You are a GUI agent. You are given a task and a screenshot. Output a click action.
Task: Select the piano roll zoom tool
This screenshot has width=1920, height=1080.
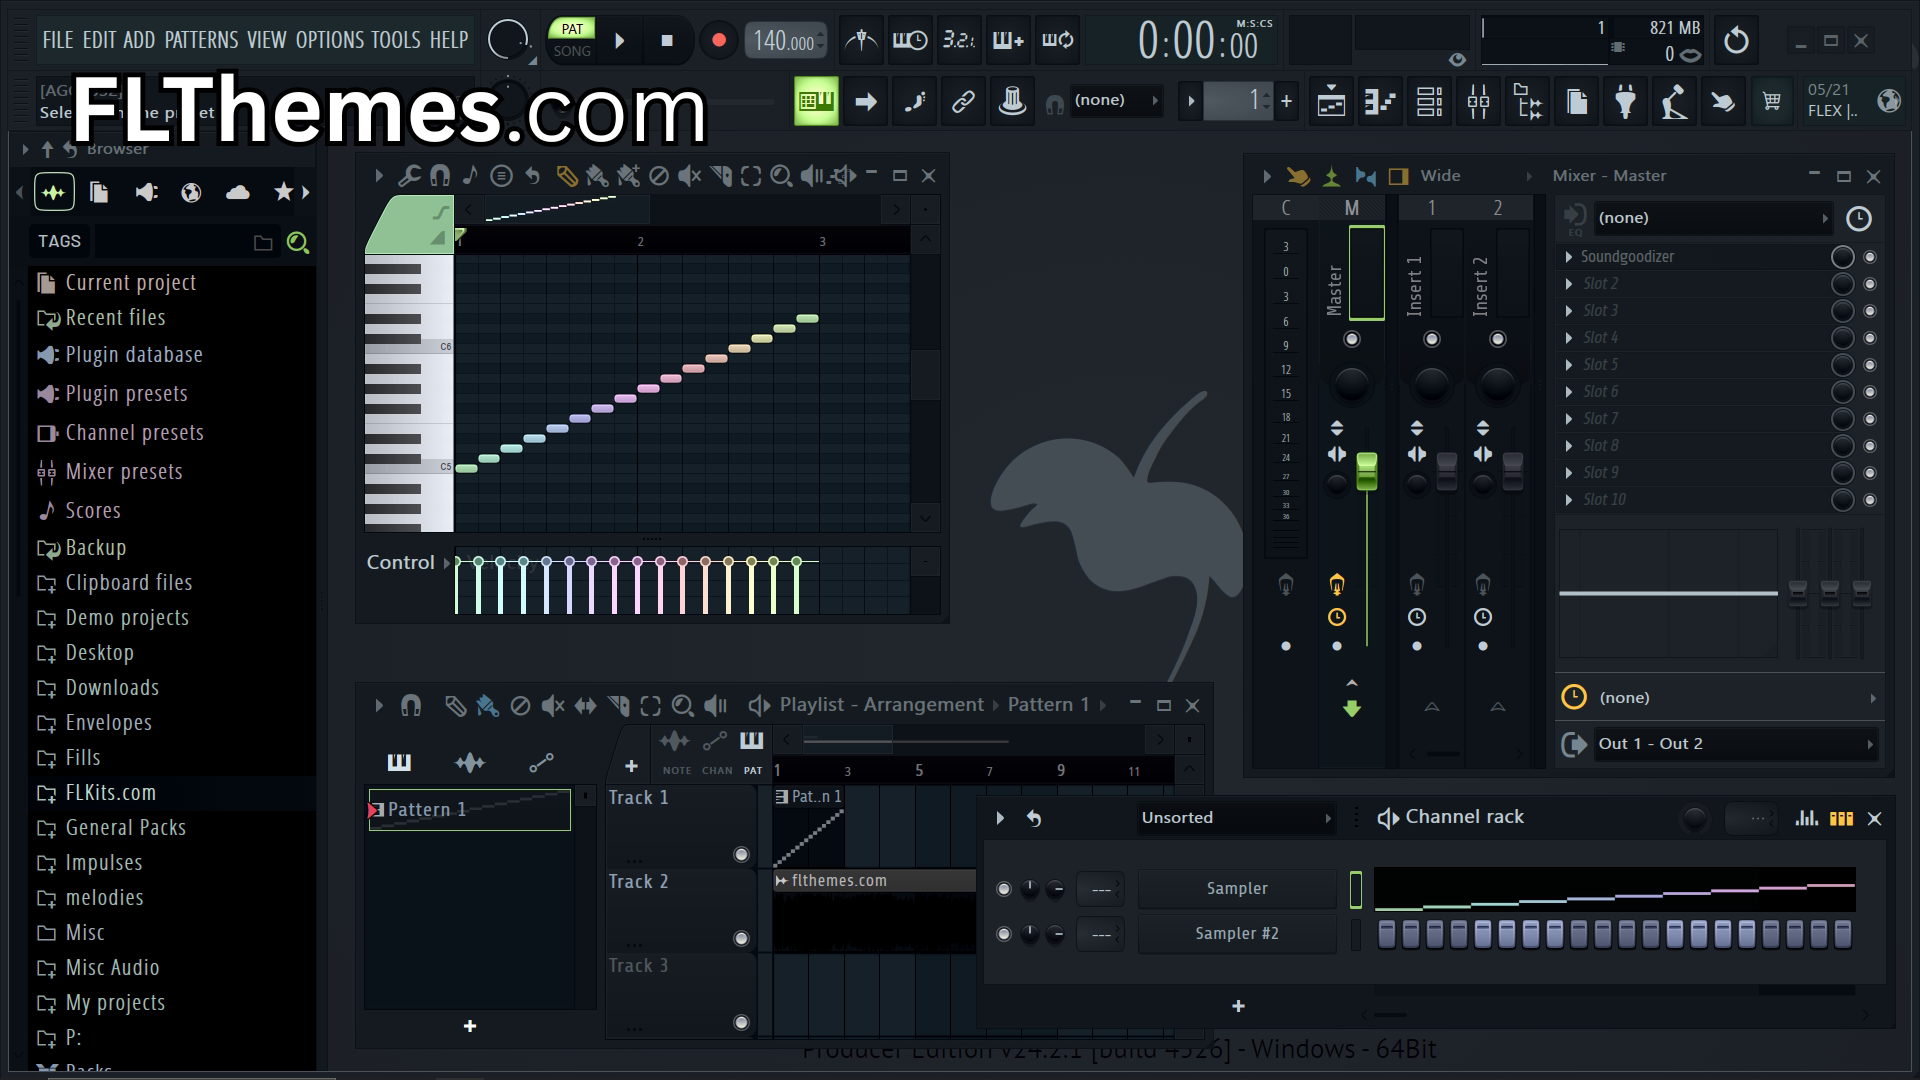[781, 176]
